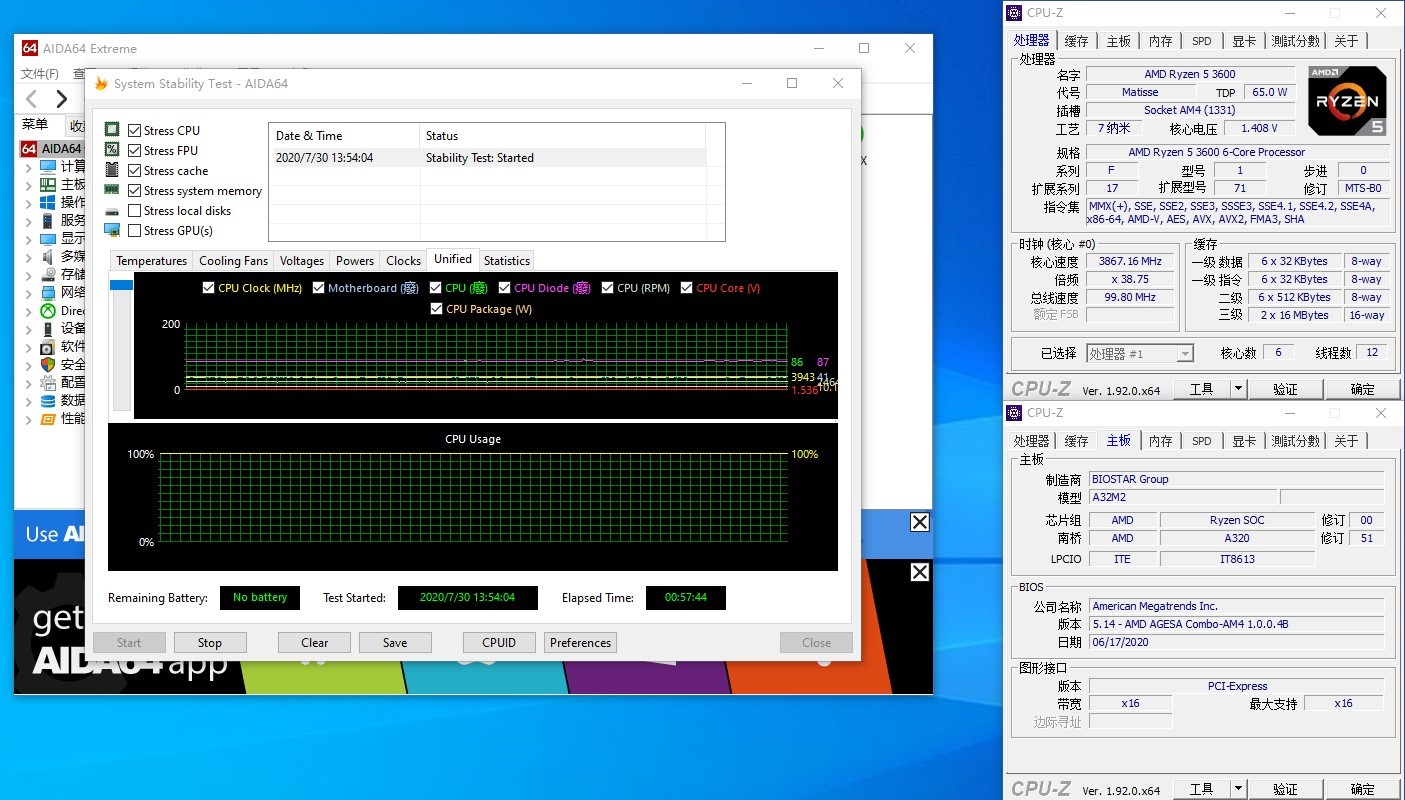This screenshot has width=1405, height=800.
Task: Toggle the Motherboard temperature graph checkbox
Action: click(x=319, y=288)
